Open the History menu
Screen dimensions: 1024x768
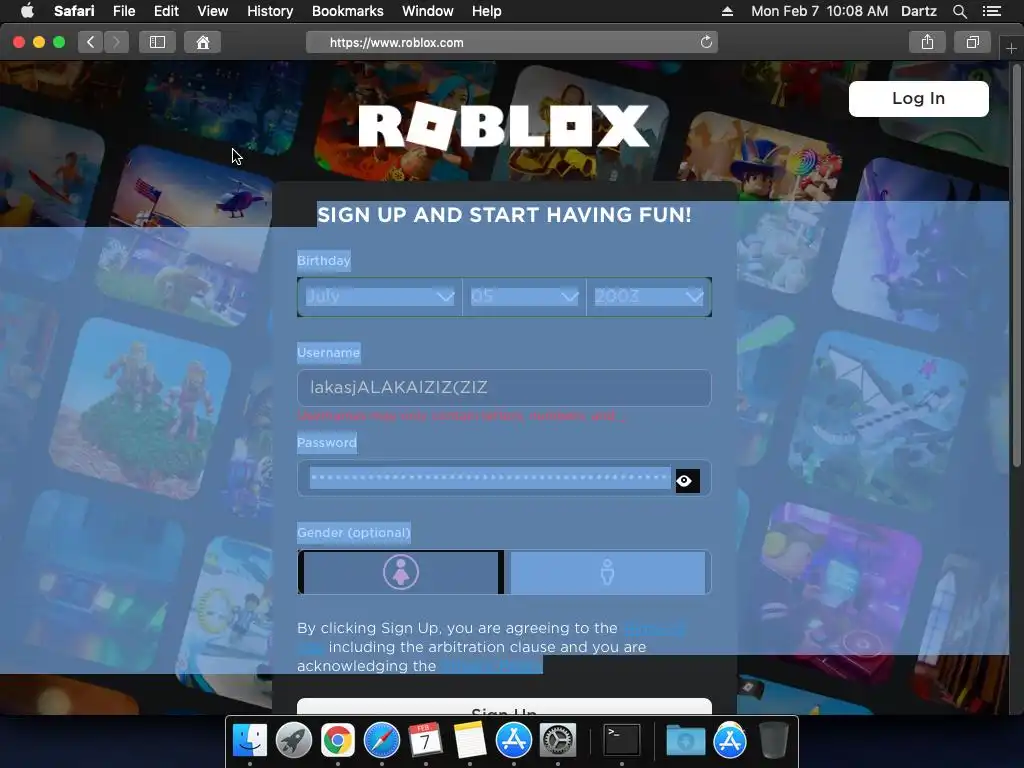(270, 11)
